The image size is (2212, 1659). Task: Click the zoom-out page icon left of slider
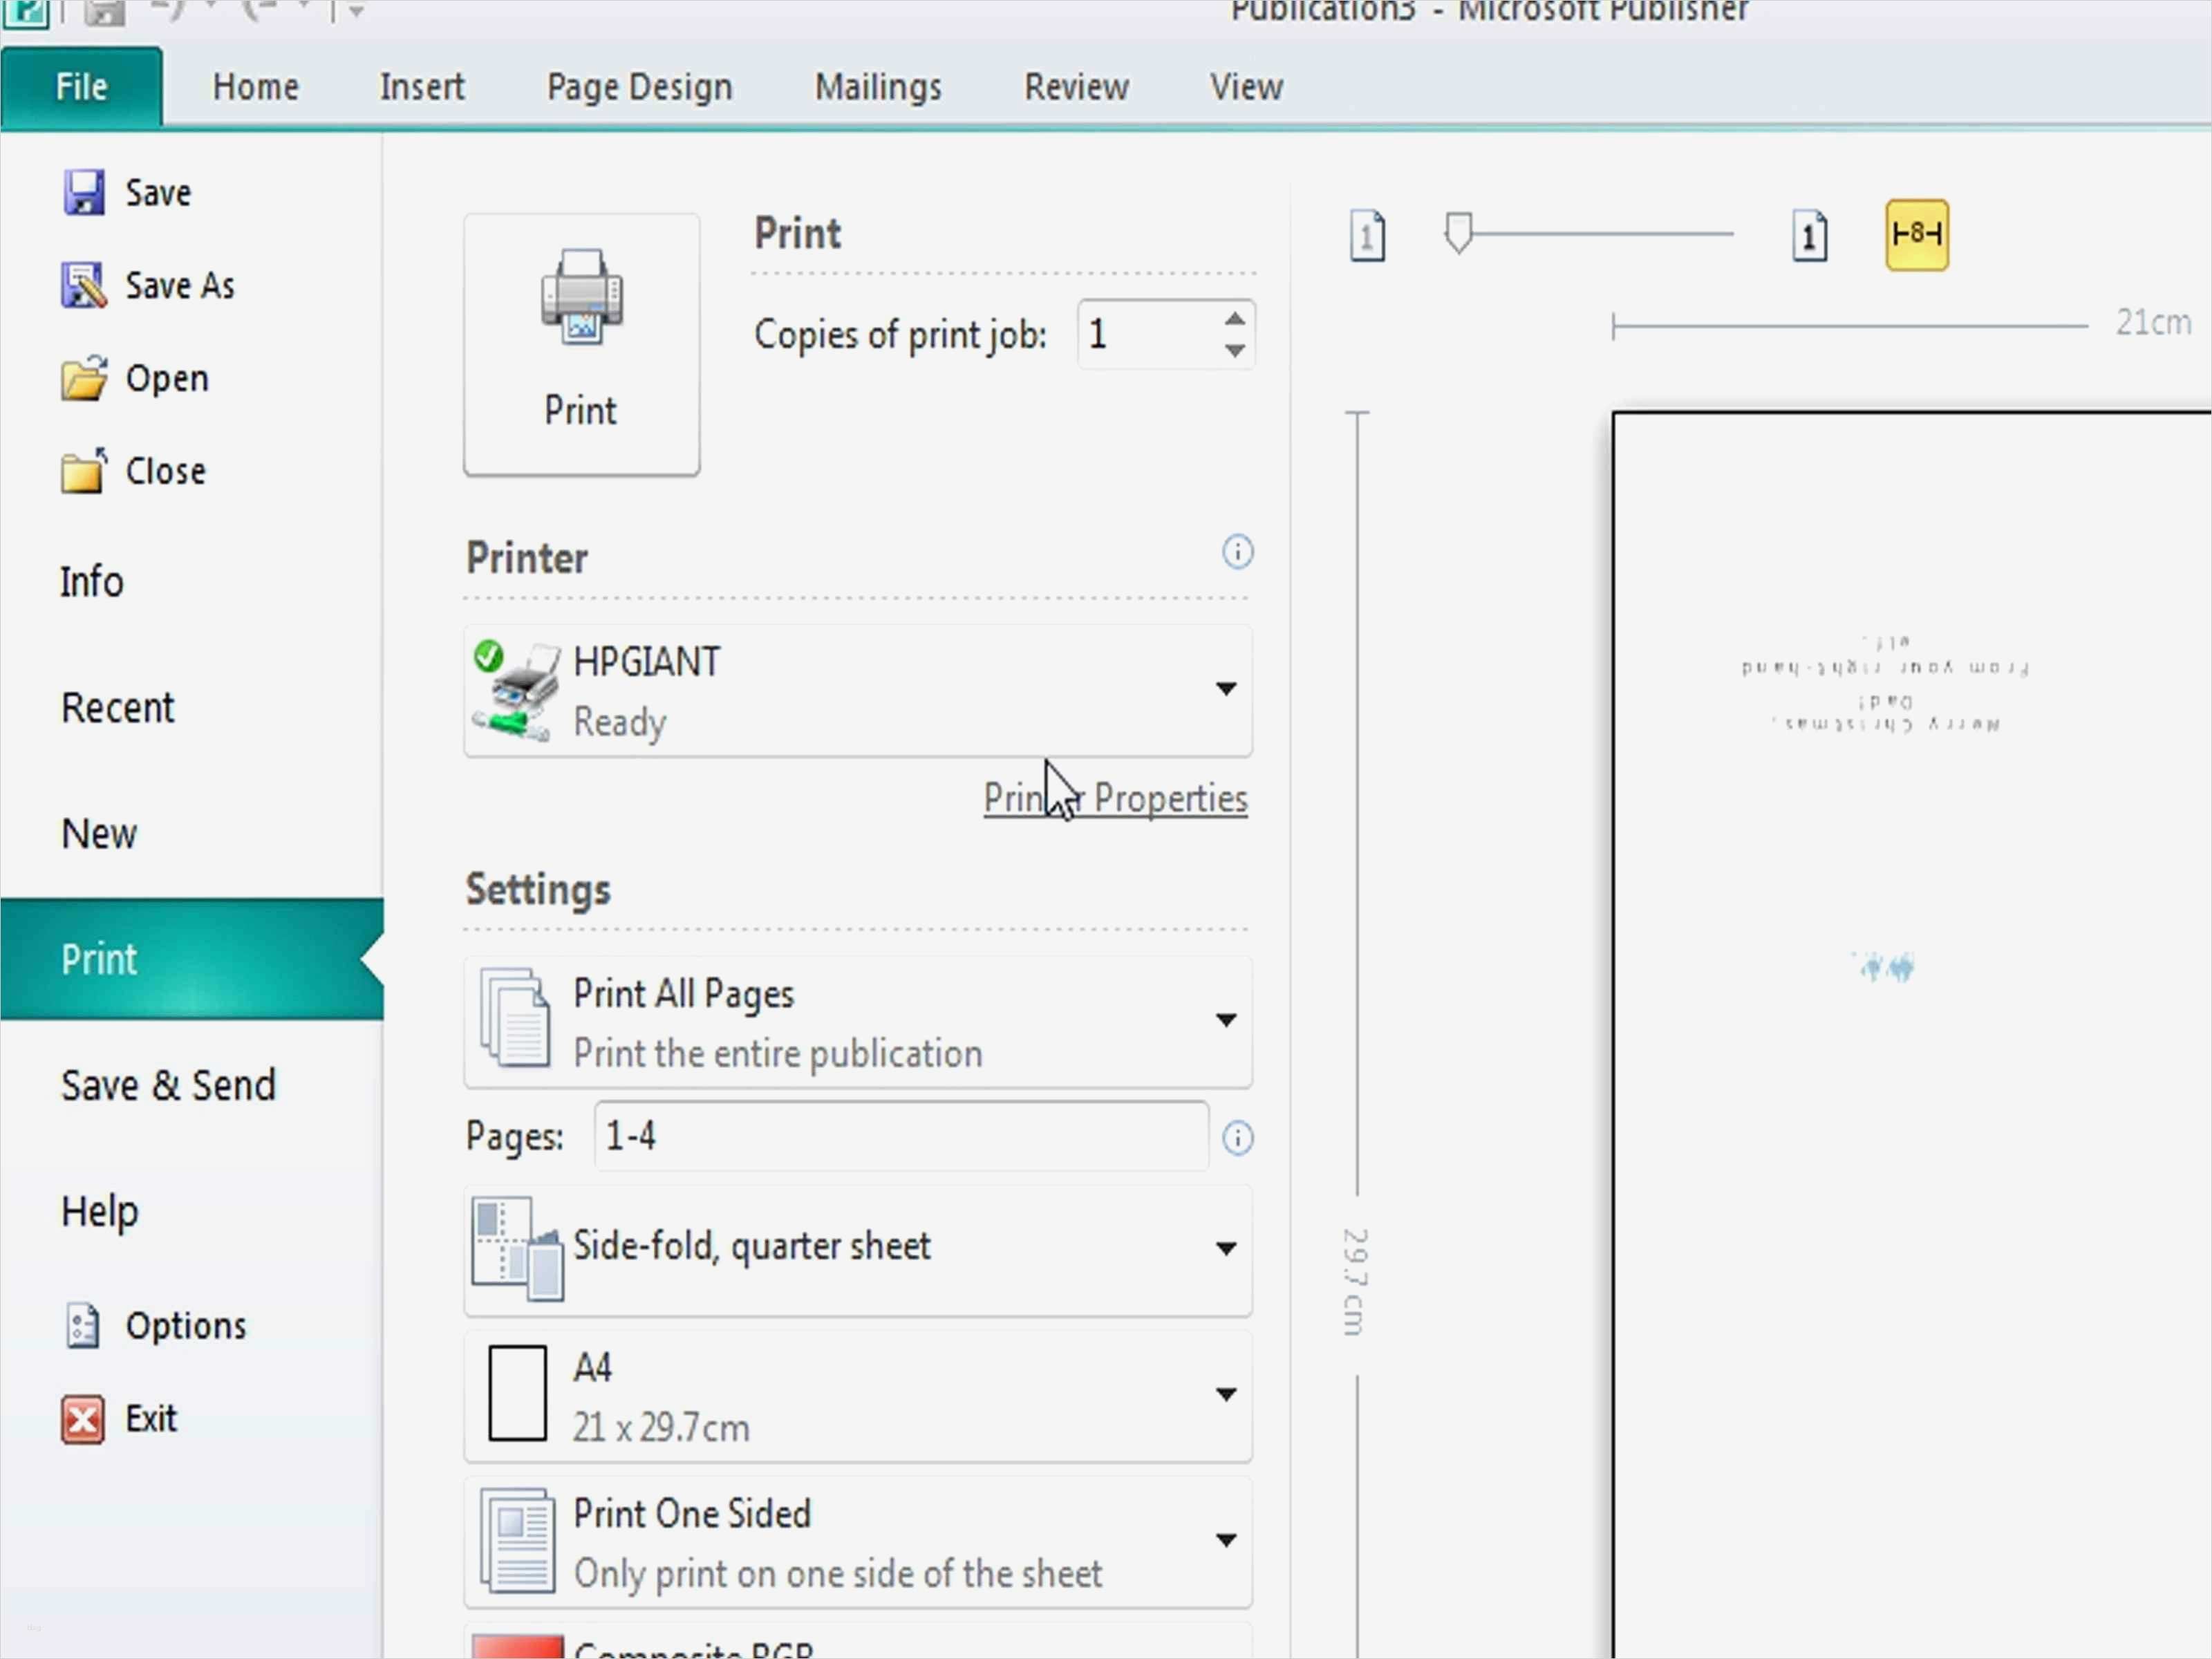[x=1367, y=236]
